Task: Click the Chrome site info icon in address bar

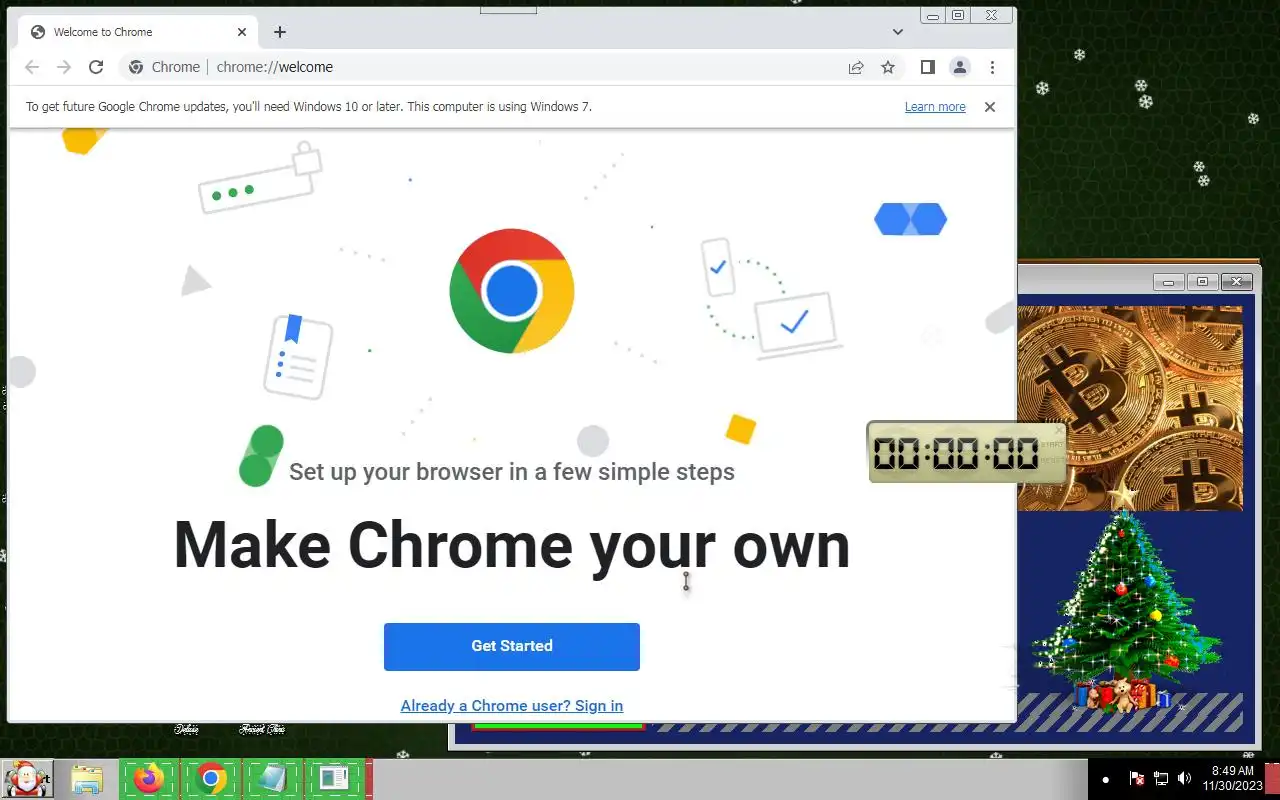Action: coord(136,67)
